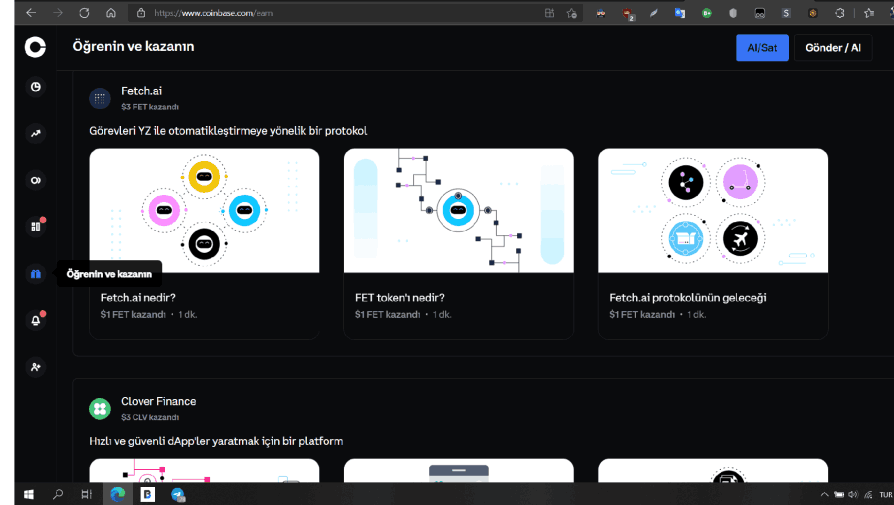Screen dimensions: 894x505
Task: Open the notifications bell sidebar icon
Action: point(35,320)
